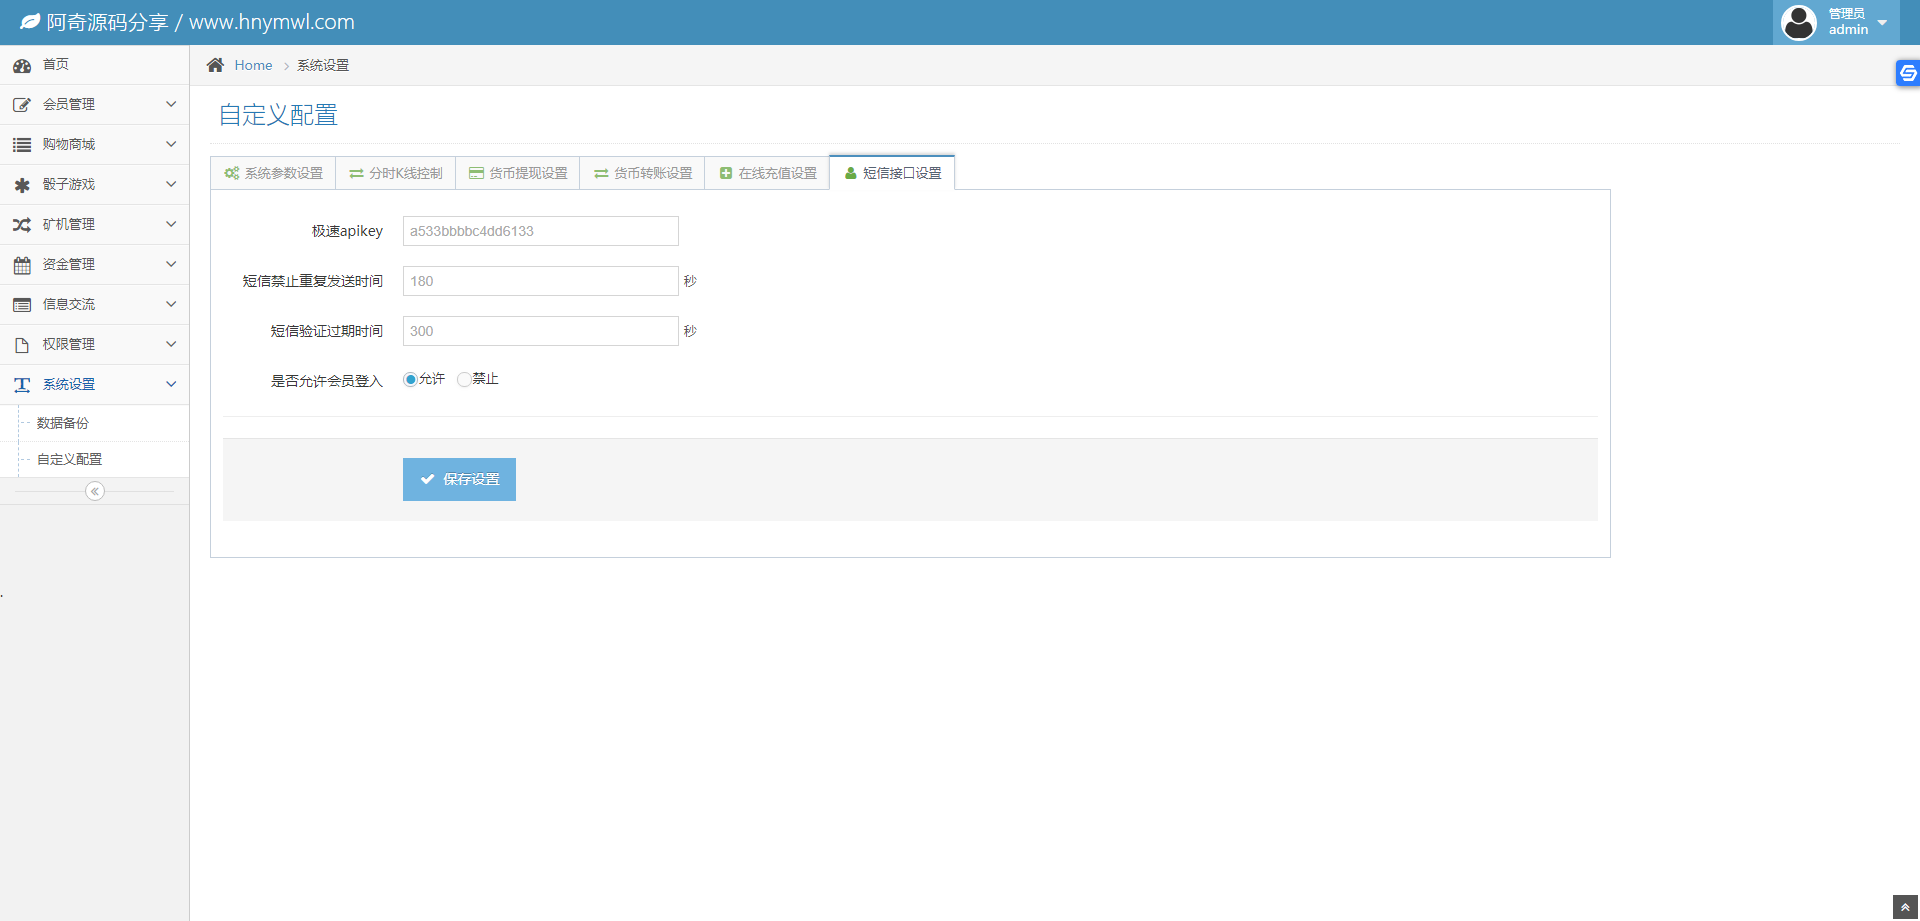Click the leaf logo in header
Screen dimensions: 1920x921
click(x=30, y=22)
